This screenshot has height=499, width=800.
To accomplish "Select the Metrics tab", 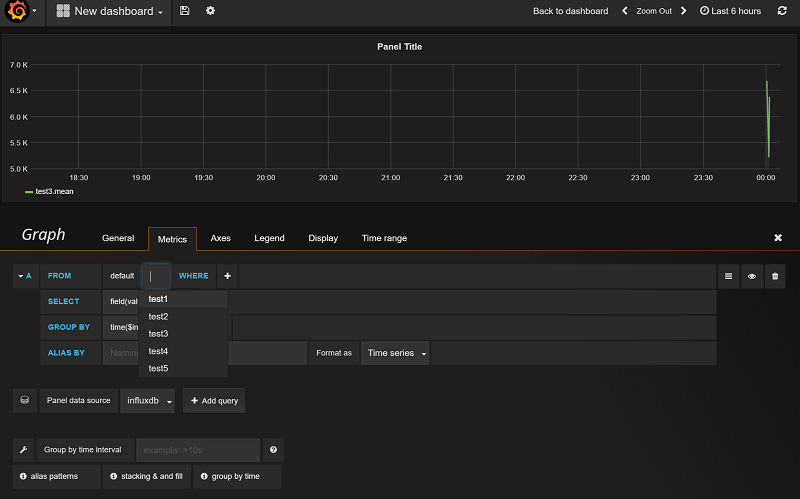I will [x=172, y=239].
